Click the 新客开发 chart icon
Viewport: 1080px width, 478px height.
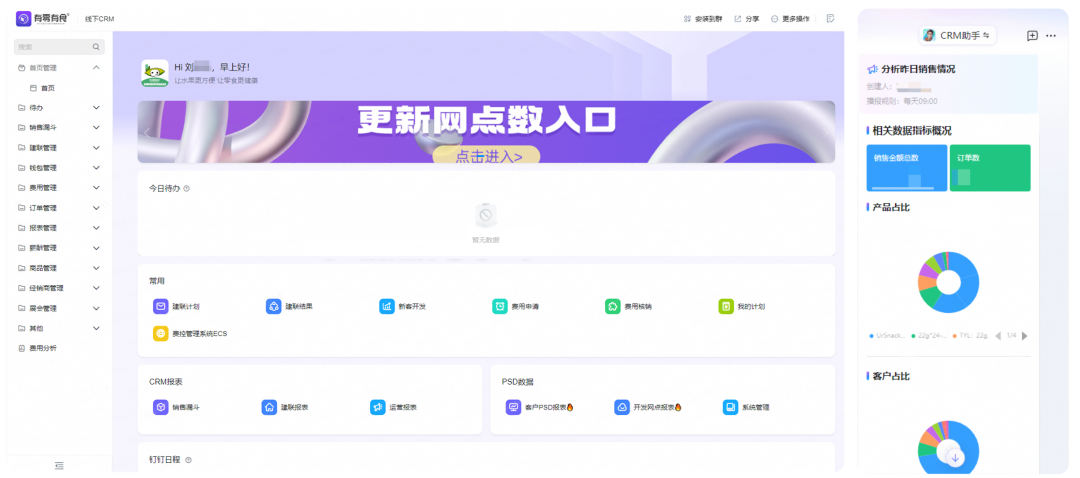pyautogui.click(x=386, y=306)
